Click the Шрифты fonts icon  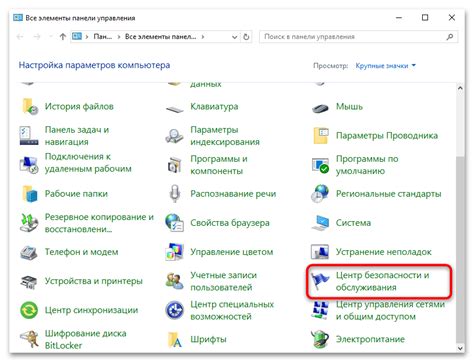(174, 339)
